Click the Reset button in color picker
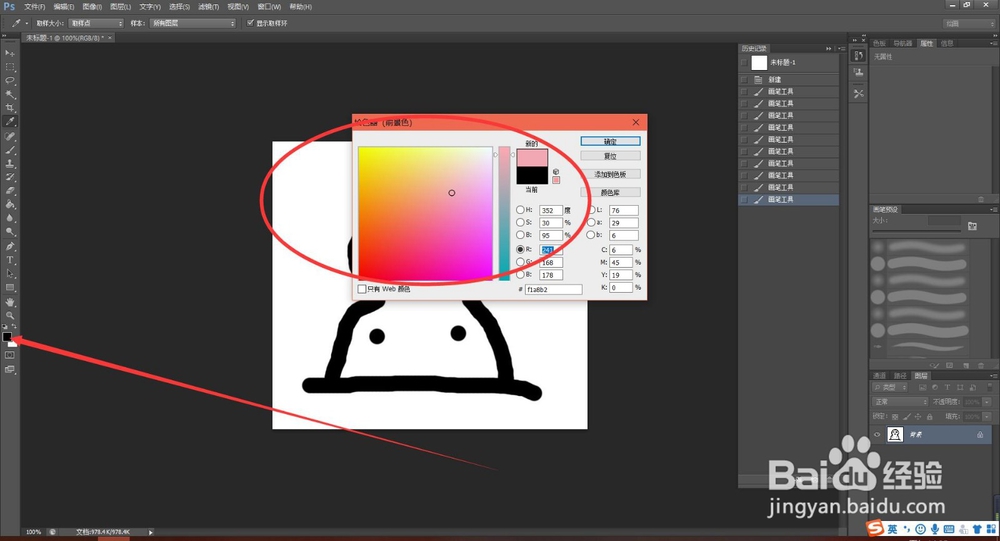This screenshot has height=541, width=1000. [610, 156]
